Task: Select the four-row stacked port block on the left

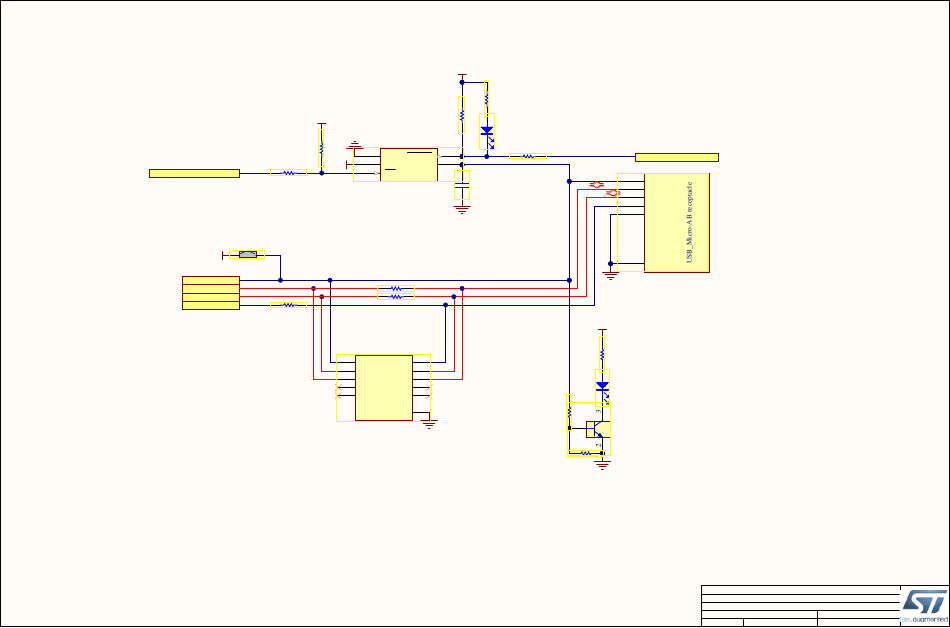Action: 211,292
